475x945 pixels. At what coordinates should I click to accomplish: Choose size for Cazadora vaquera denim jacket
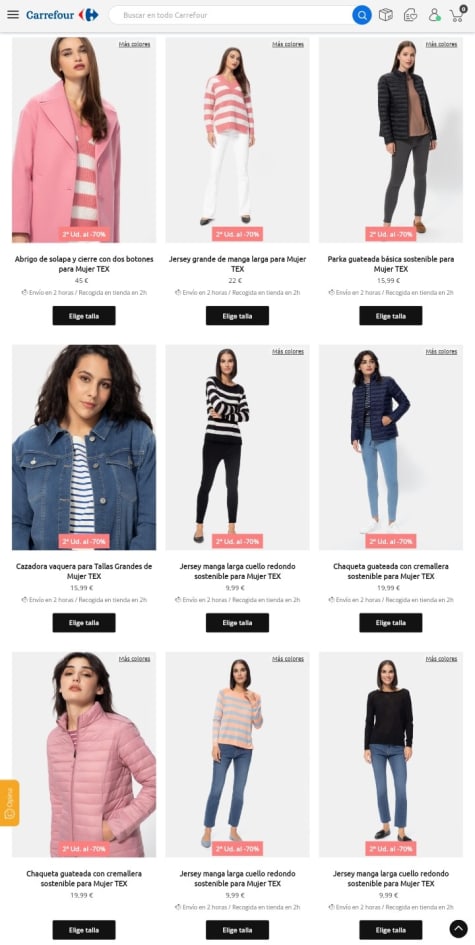pos(84,623)
